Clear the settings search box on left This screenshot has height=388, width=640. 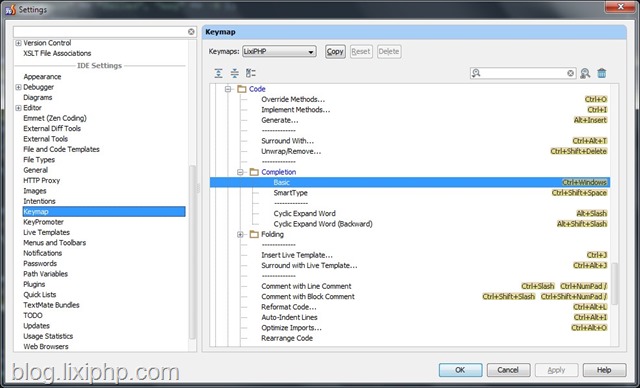click(x=191, y=31)
